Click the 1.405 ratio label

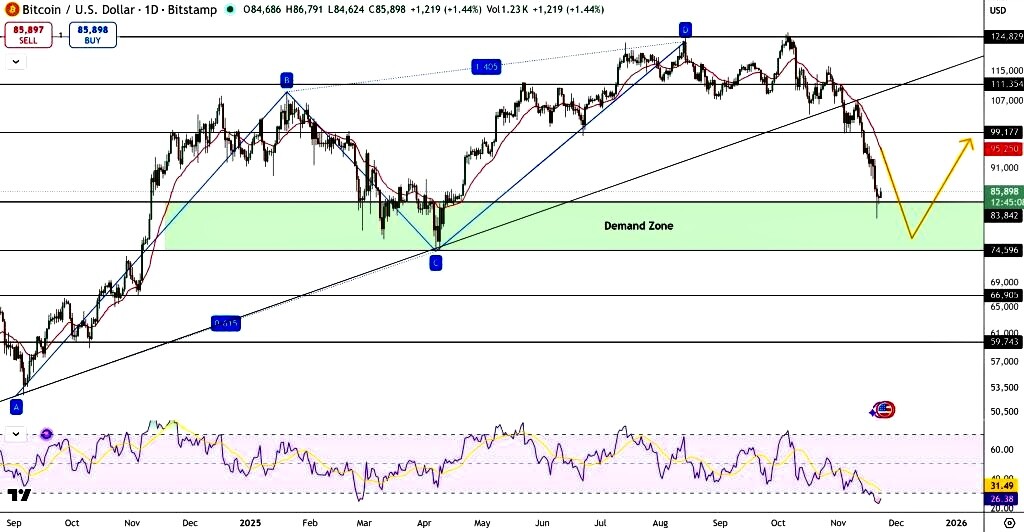[486, 67]
